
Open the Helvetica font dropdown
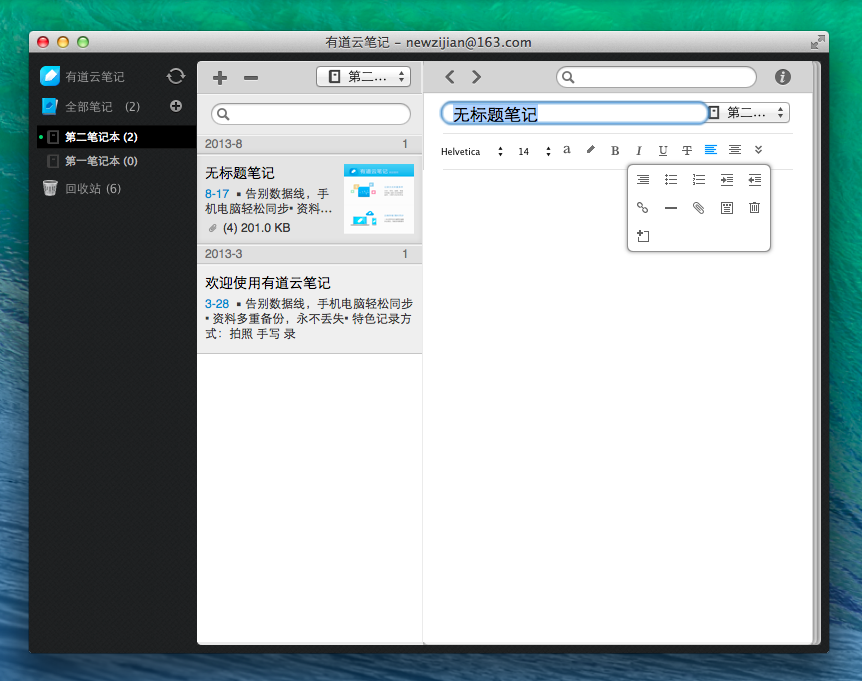point(472,152)
